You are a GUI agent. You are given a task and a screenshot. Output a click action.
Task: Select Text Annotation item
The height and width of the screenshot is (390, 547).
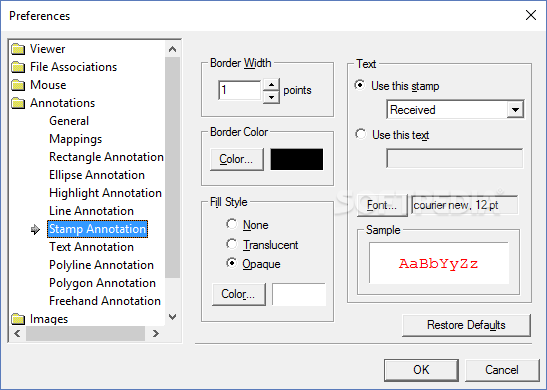[x=91, y=247]
